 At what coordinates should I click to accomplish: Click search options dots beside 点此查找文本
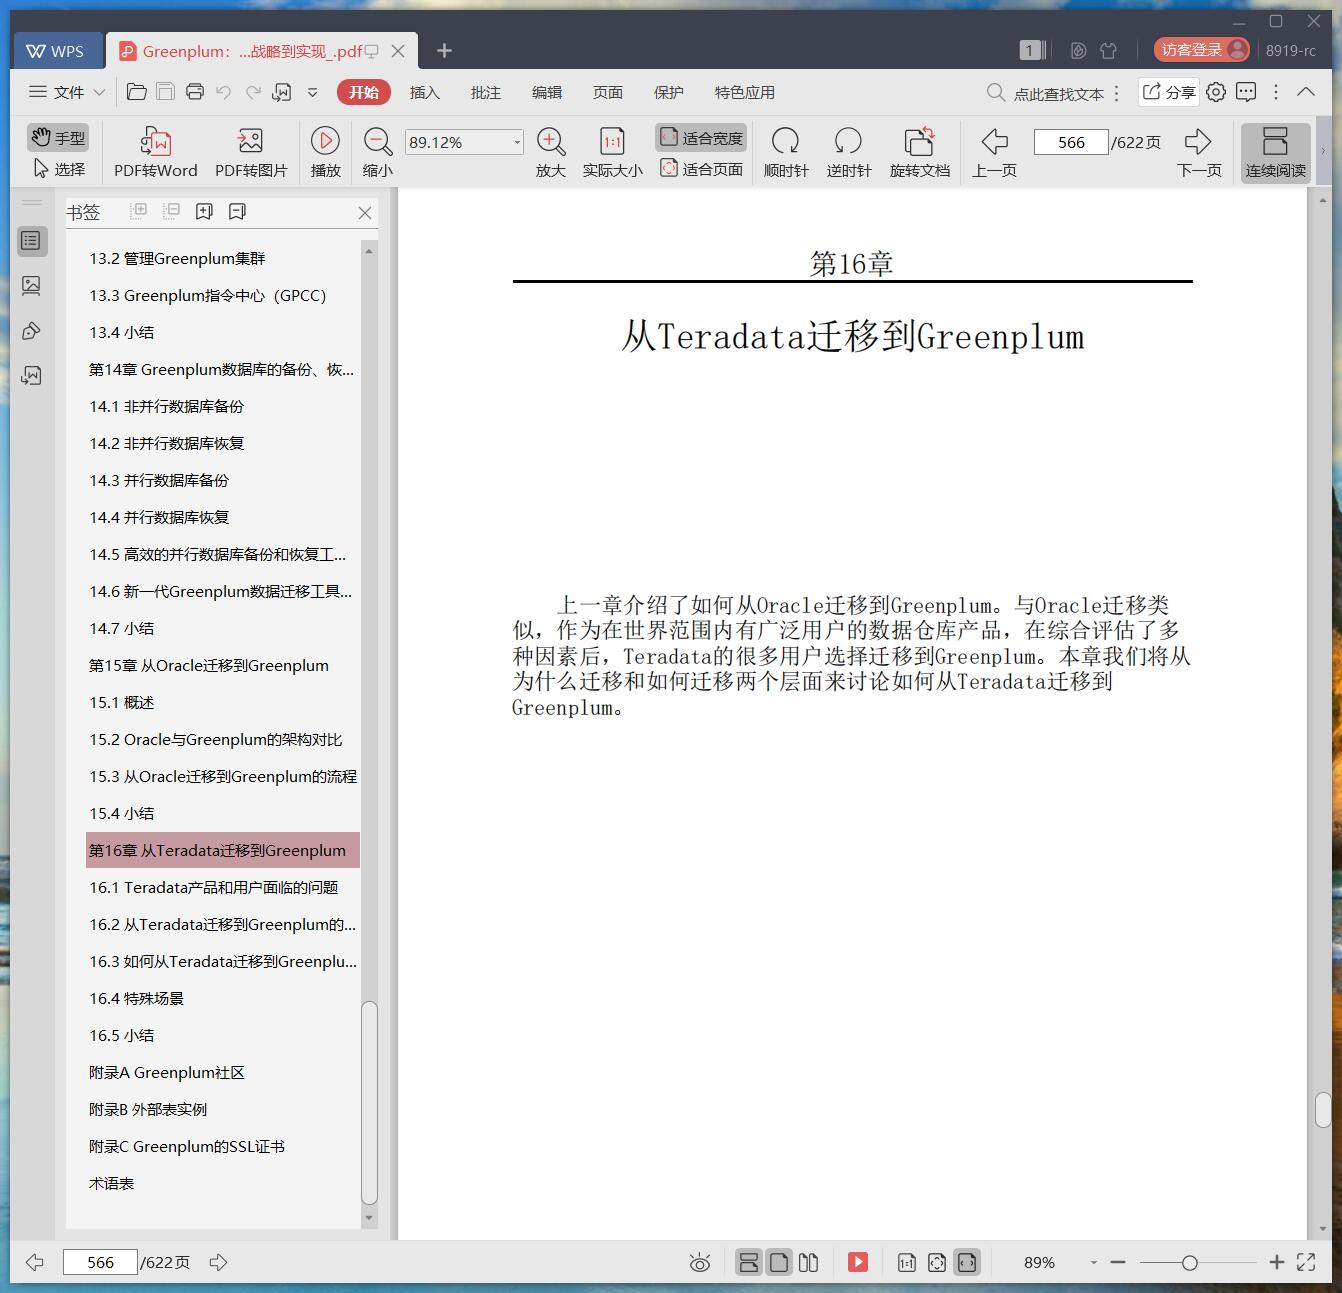point(1116,93)
